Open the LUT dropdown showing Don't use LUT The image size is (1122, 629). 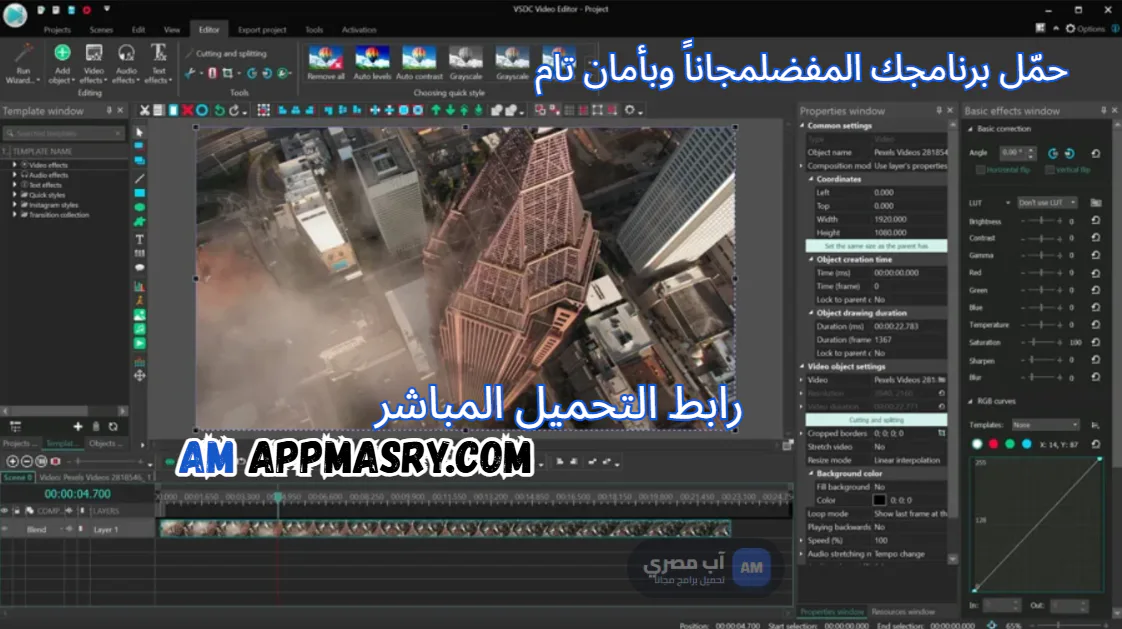coord(1047,203)
